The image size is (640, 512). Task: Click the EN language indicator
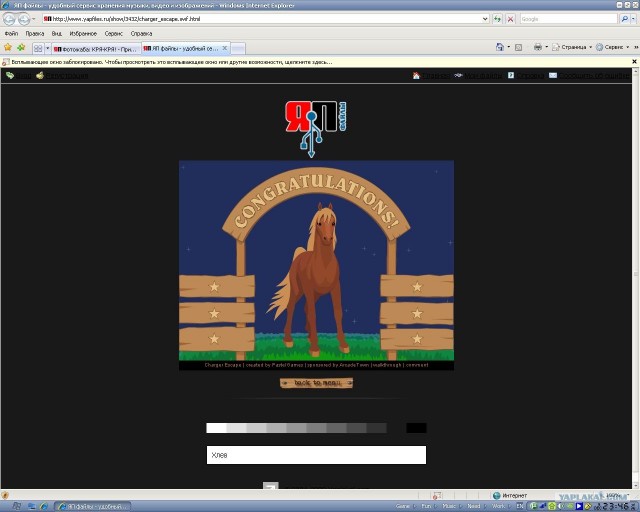pos(520,506)
